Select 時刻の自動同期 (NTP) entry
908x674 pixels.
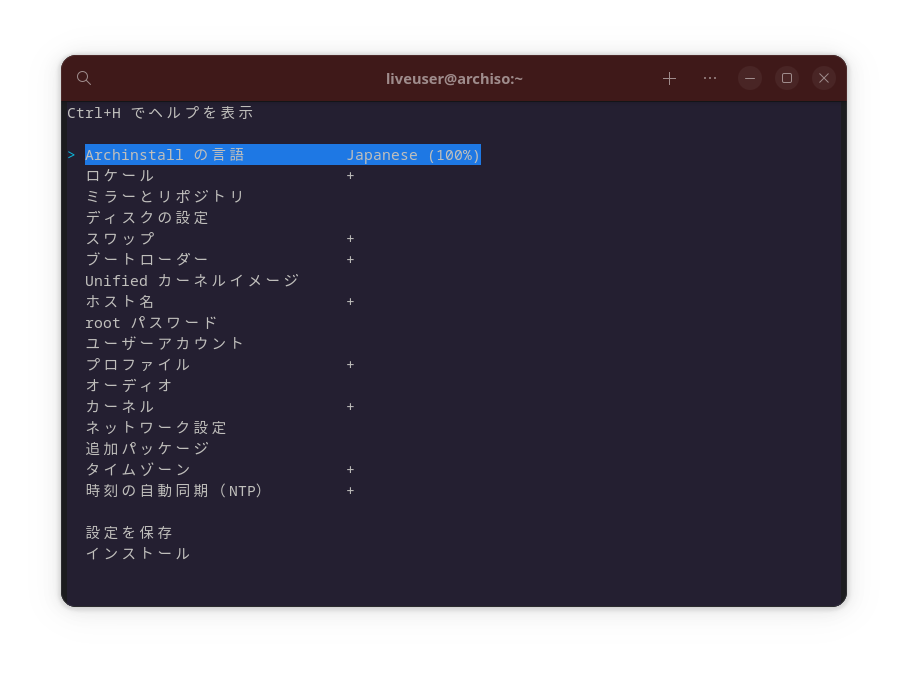pos(174,490)
